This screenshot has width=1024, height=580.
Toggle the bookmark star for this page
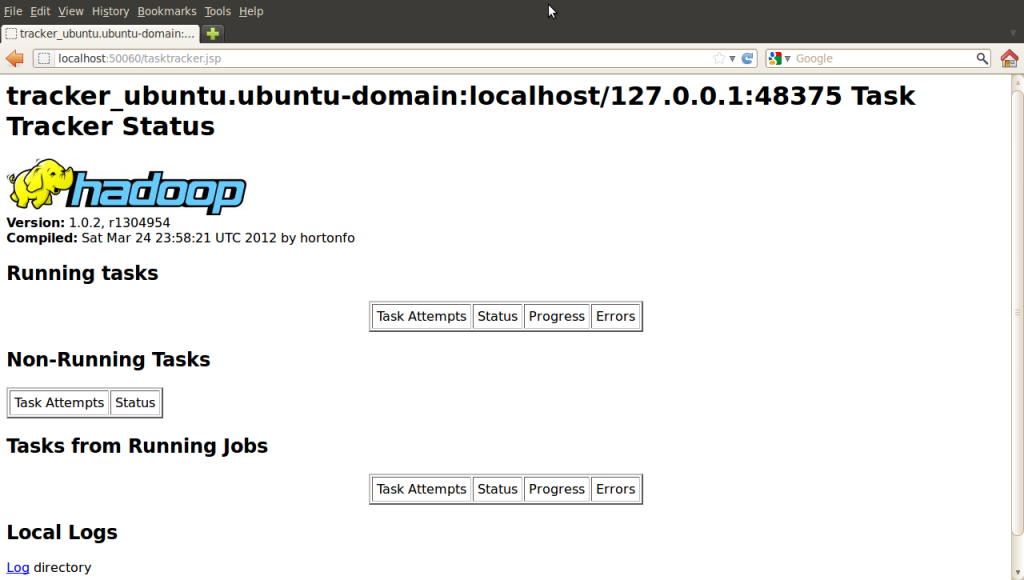point(718,58)
